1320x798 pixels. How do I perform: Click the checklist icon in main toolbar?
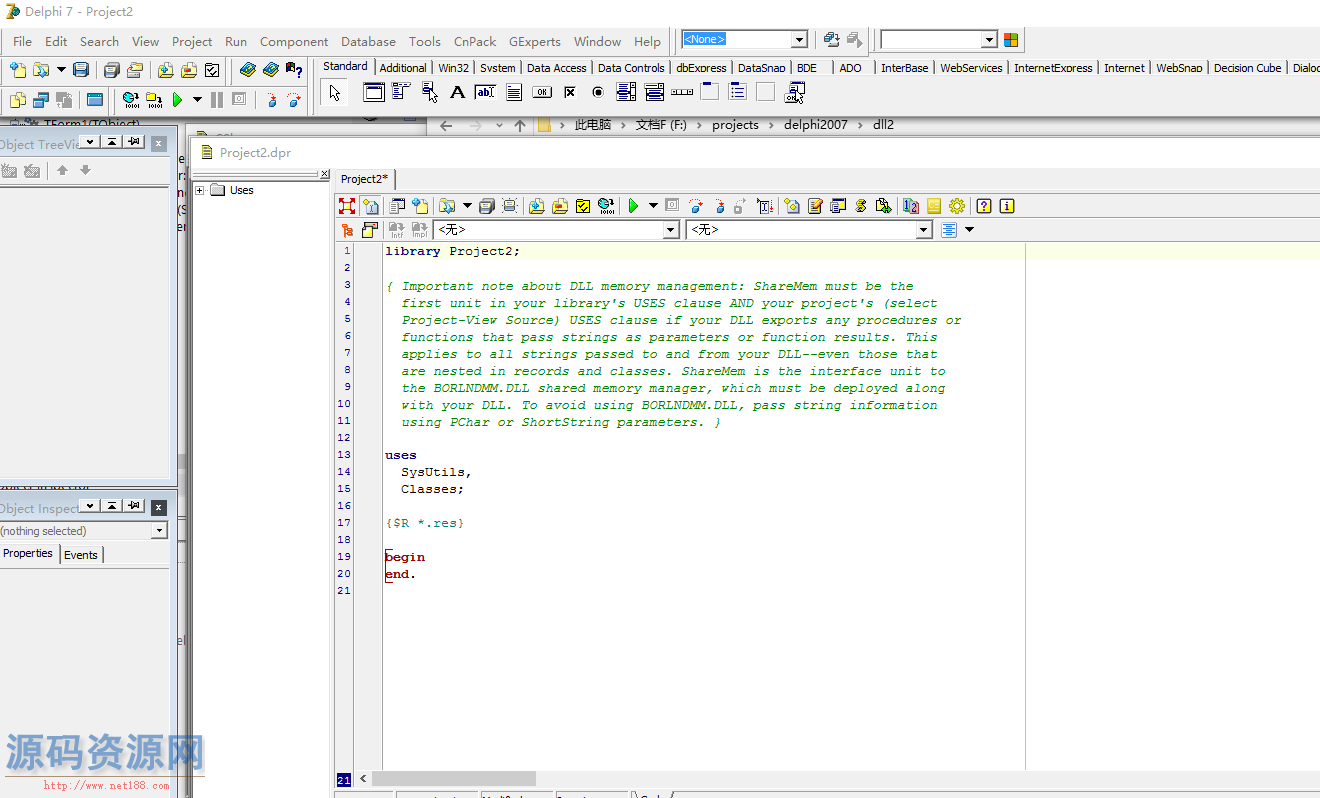pyautogui.click(x=212, y=70)
